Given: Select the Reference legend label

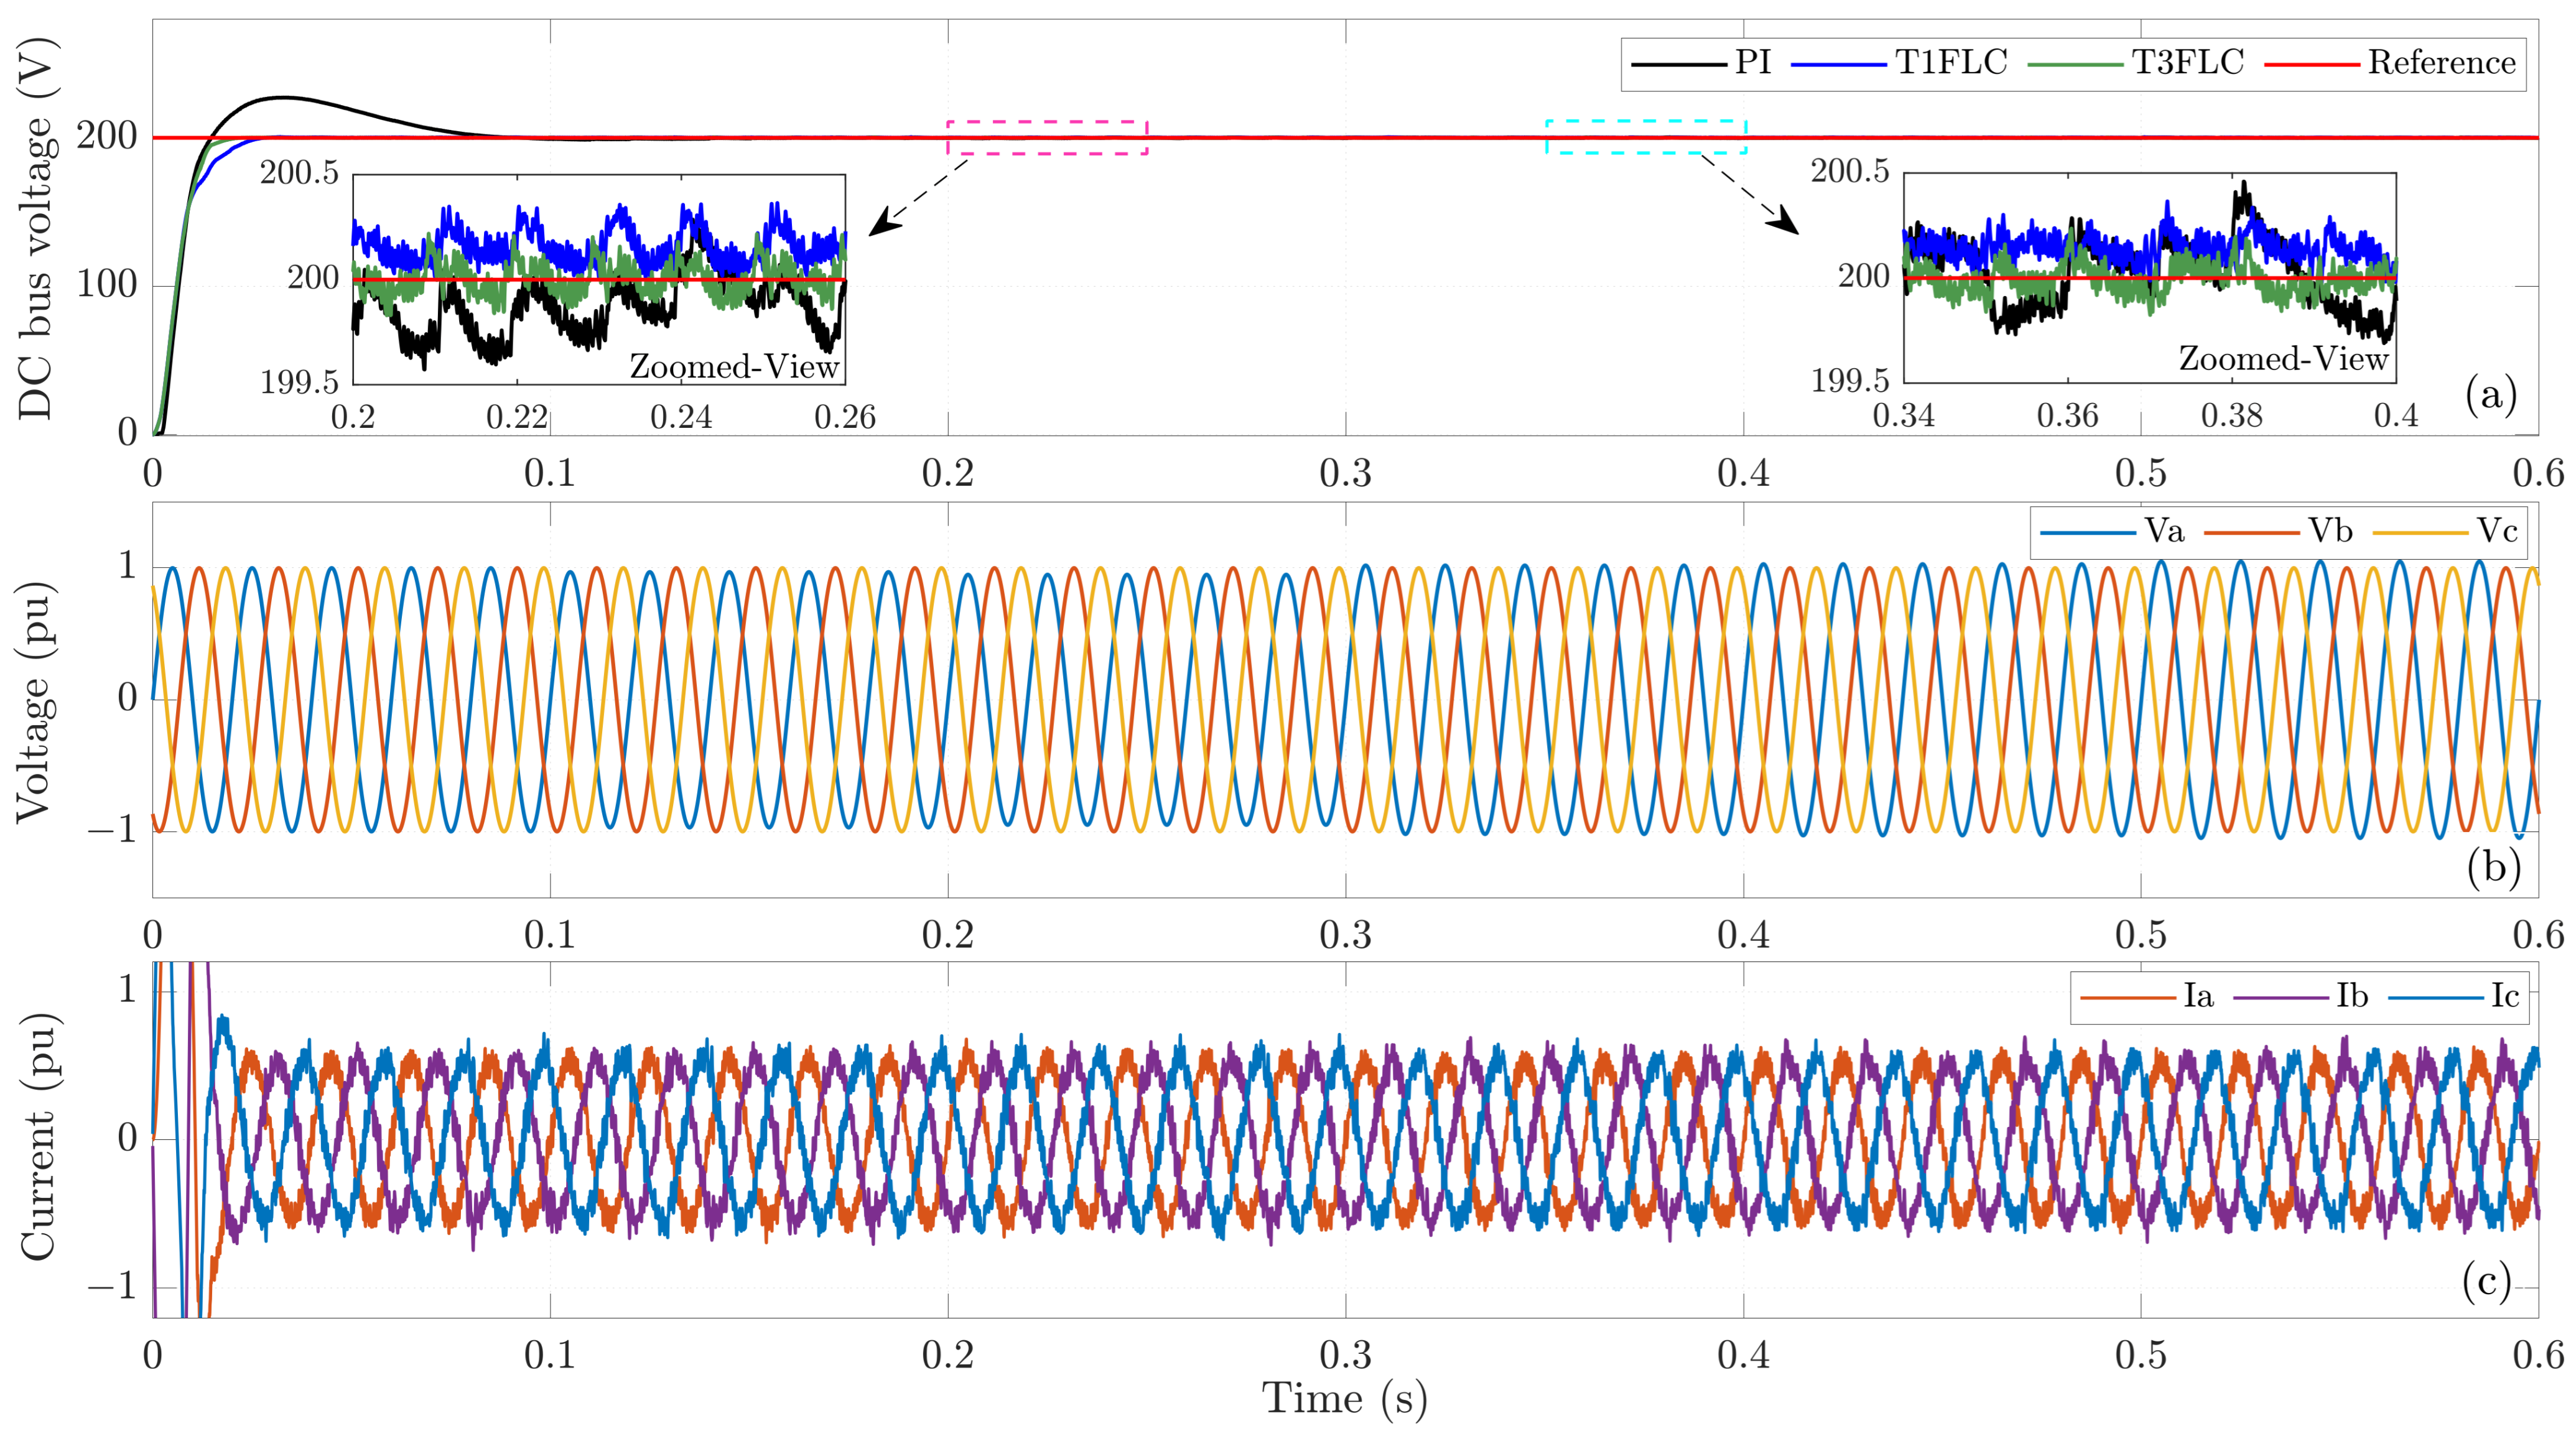Looking at the screenshot, I should tap(2441, 63).
